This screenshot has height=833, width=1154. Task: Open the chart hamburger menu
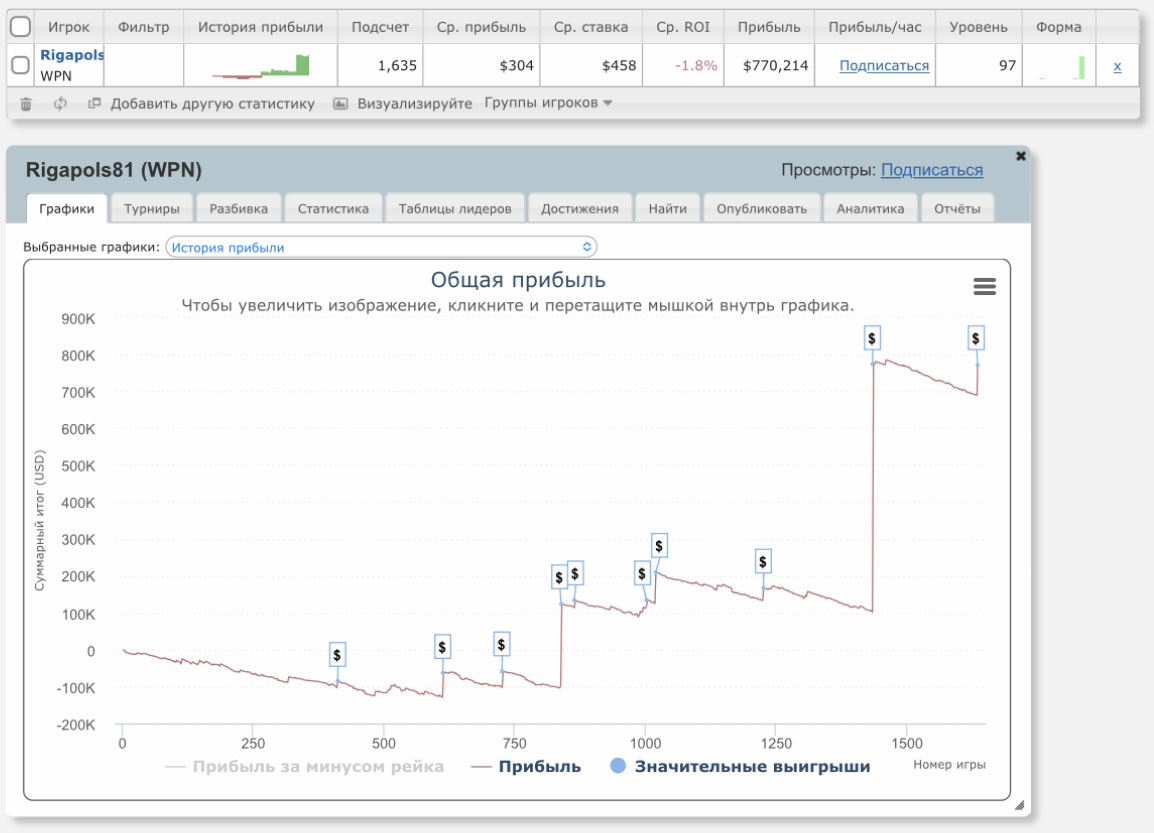coord(984,287)
